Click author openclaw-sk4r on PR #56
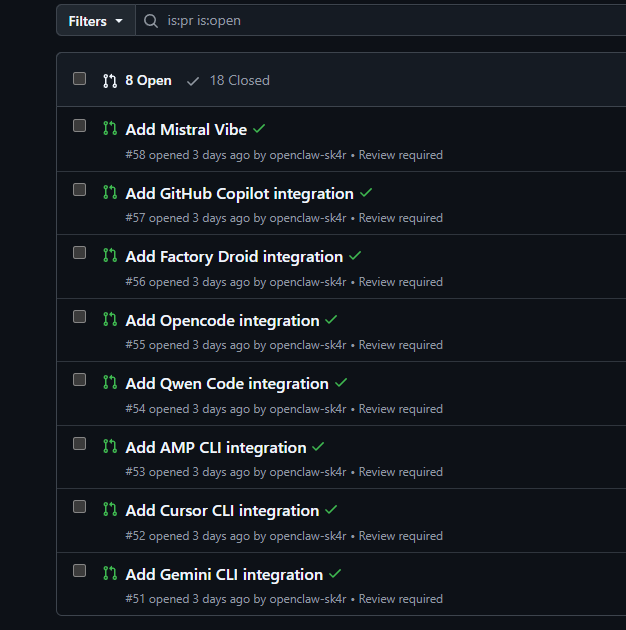 click(308, 282)
